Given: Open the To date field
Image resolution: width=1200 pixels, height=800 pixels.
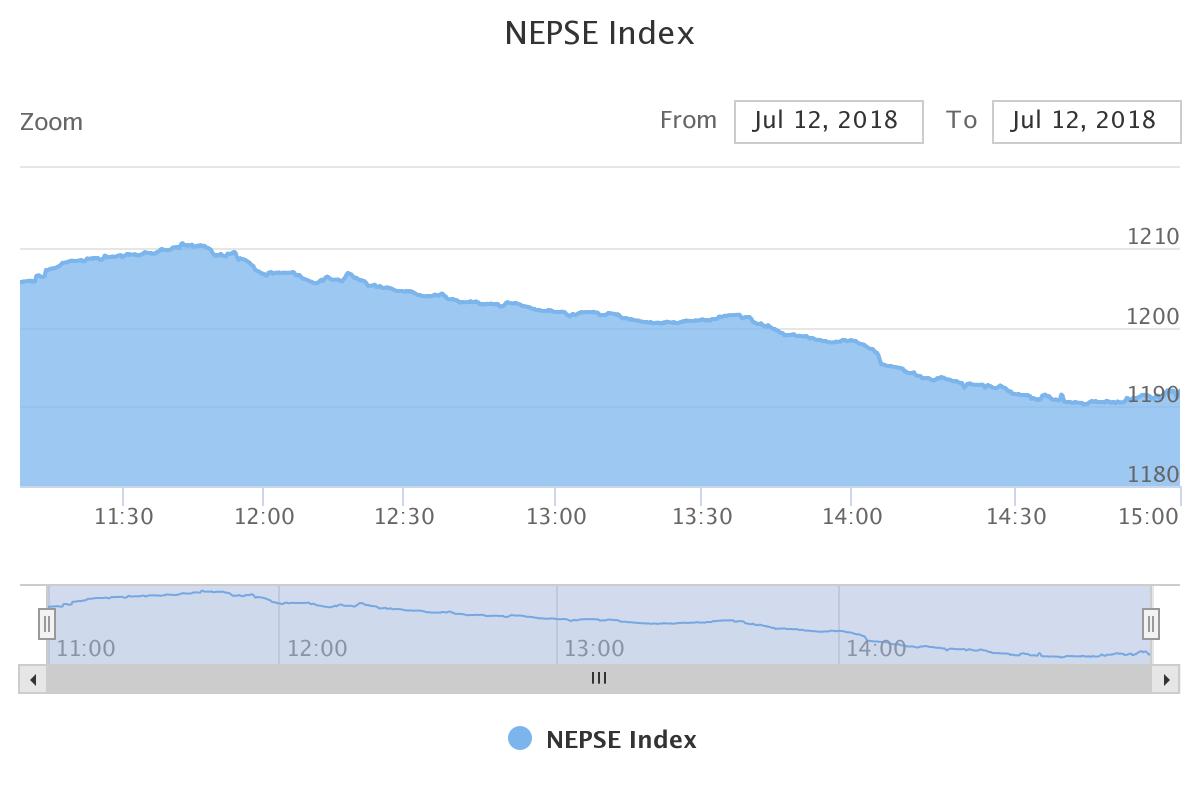Looking at the screenshot, I should pyautogui.click(x=1086, y=121).
